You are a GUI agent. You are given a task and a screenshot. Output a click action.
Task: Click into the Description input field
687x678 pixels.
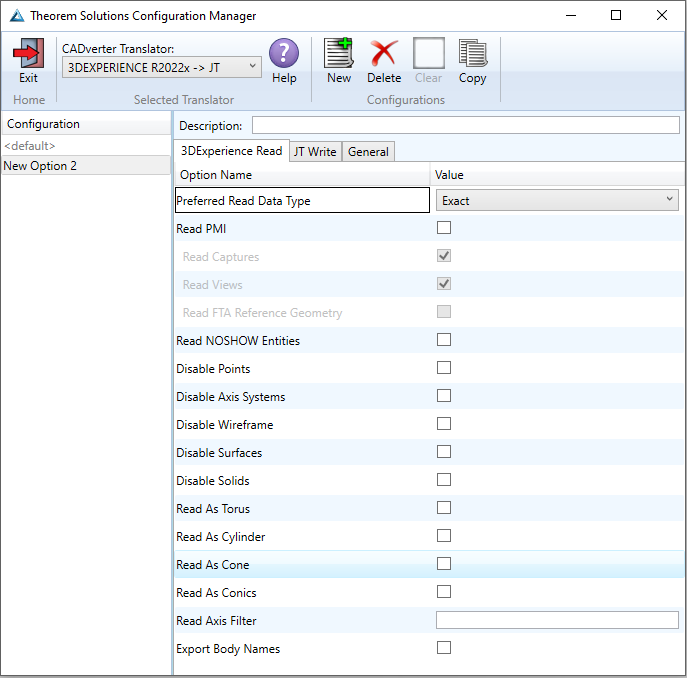coord(465,125)
